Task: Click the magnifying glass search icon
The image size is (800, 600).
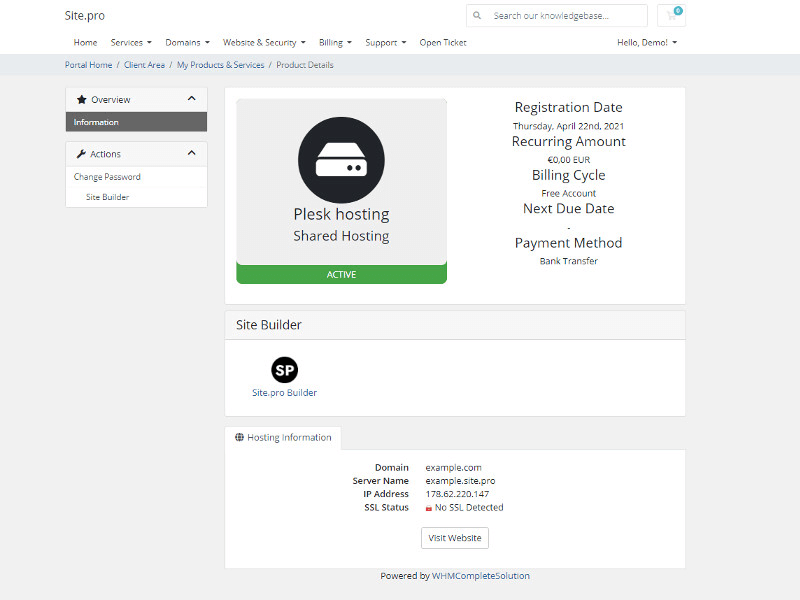Action: click(x=478, y=16)
